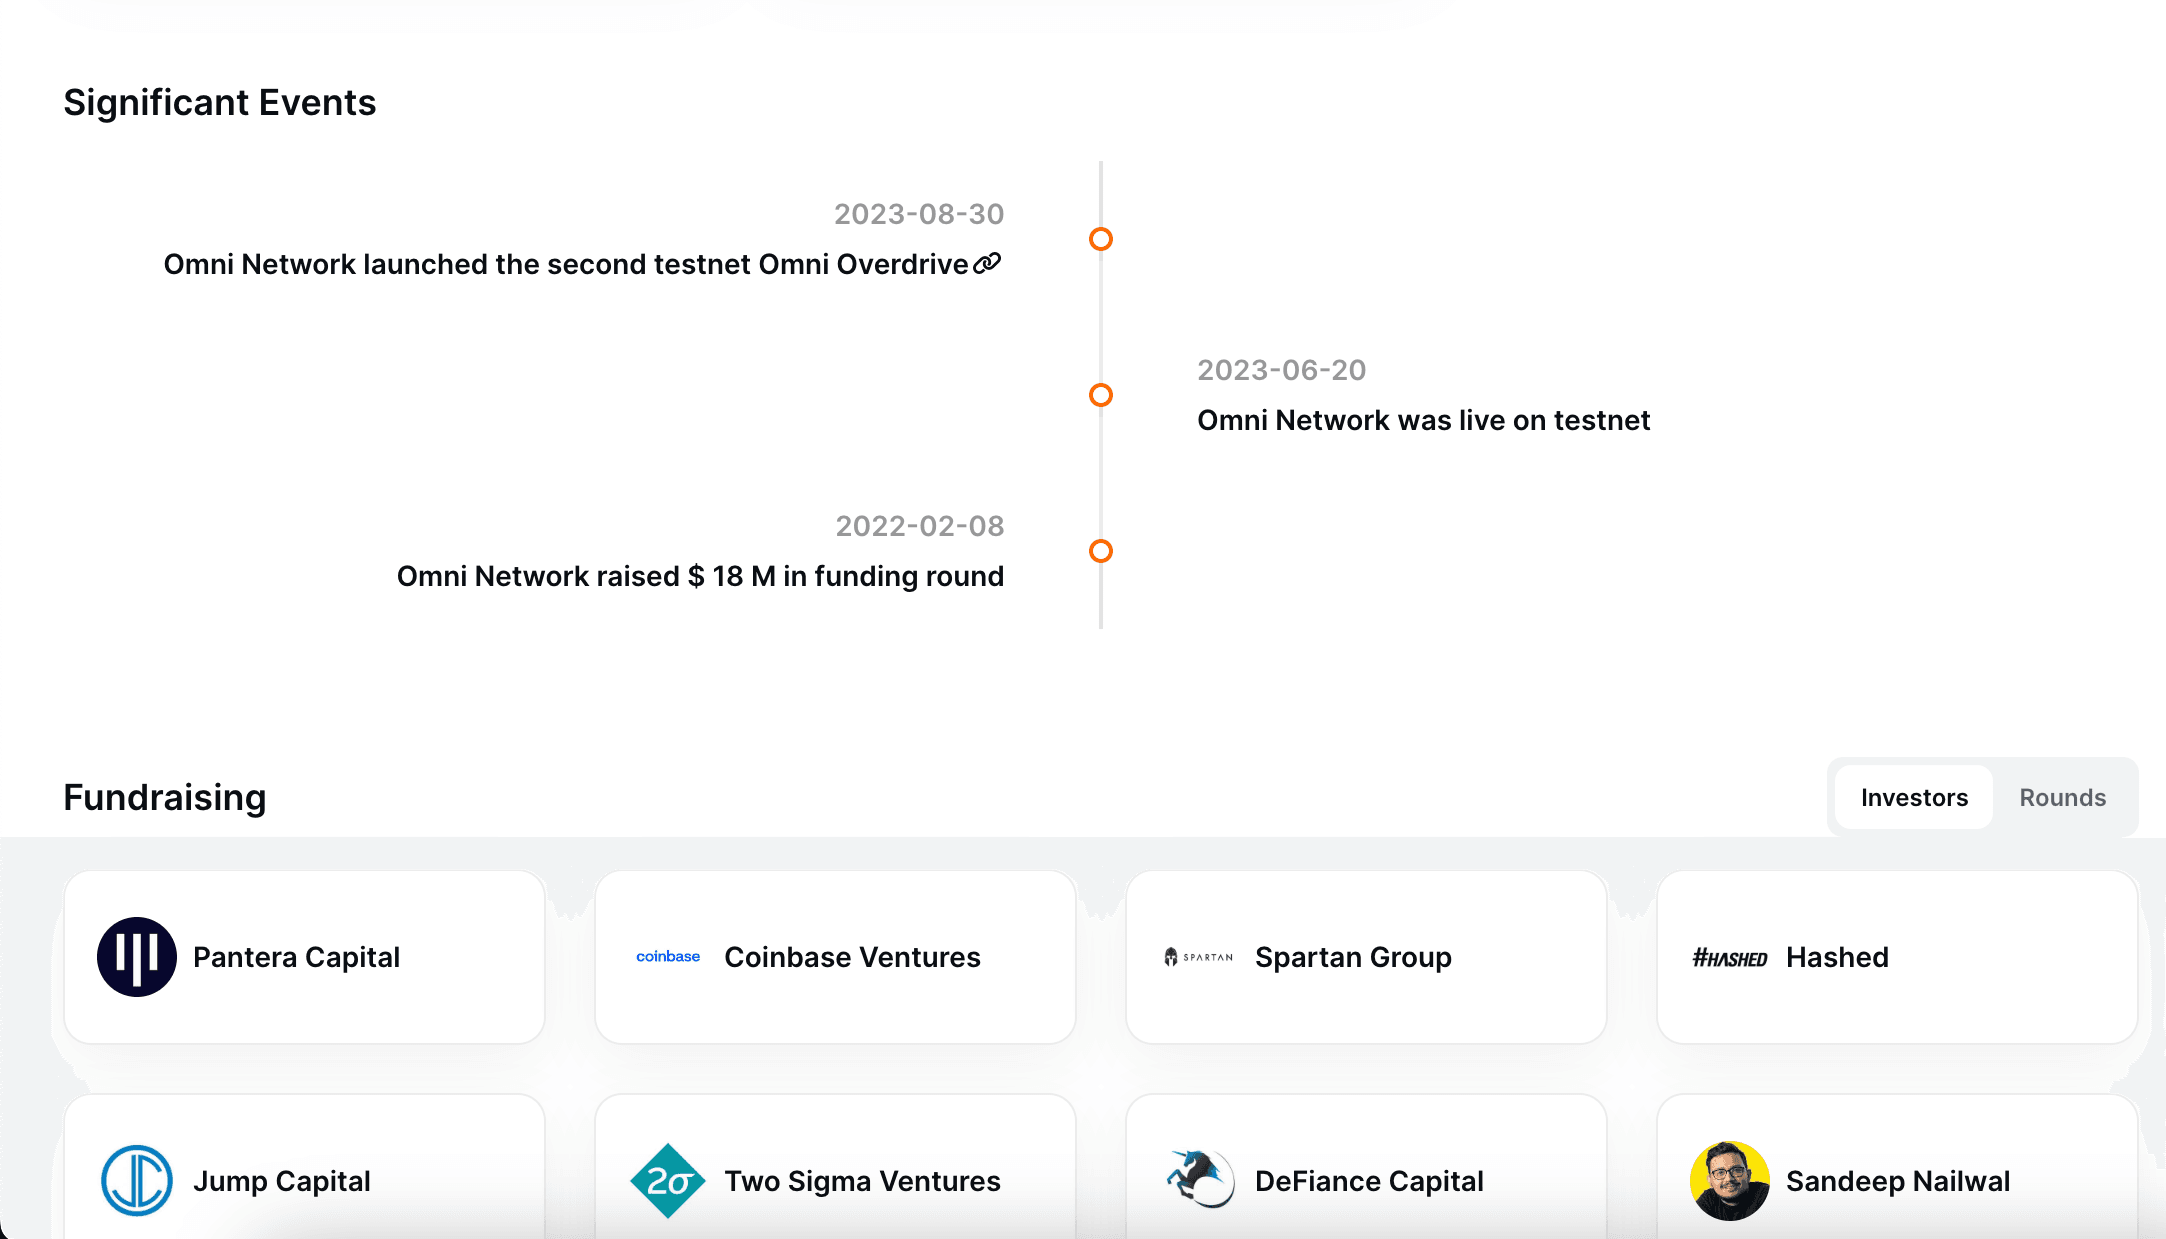Click the Hashed logo icon

[x=1730, y=958]
